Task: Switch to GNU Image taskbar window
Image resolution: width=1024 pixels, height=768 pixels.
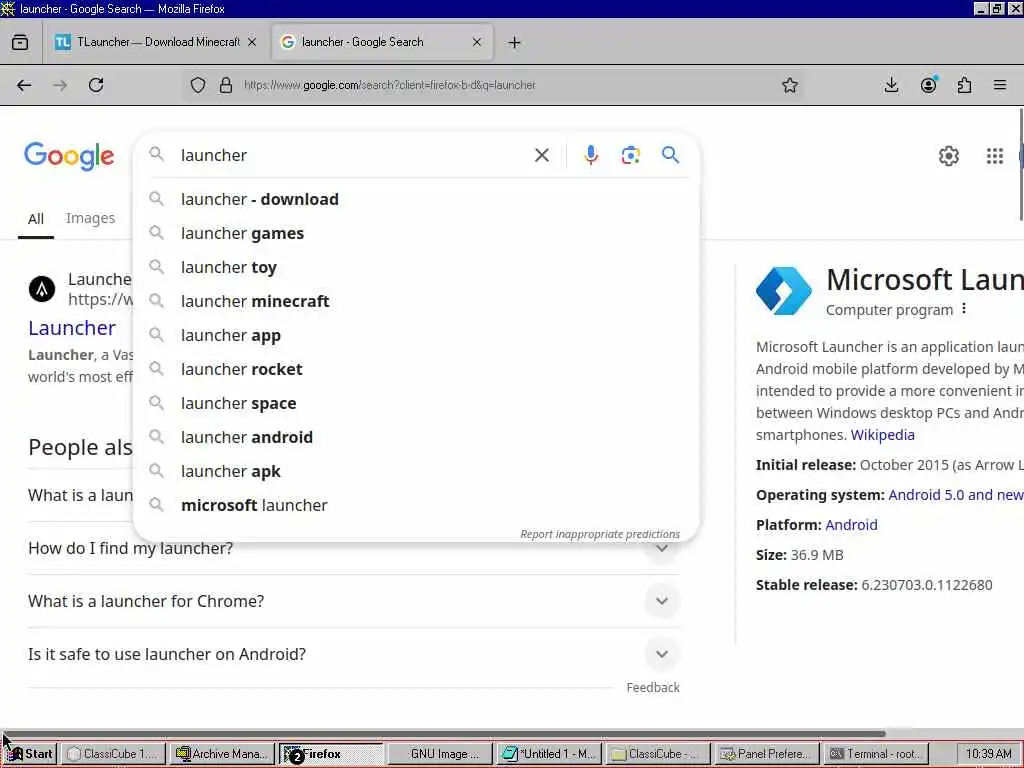Action: tap(439, 754)
